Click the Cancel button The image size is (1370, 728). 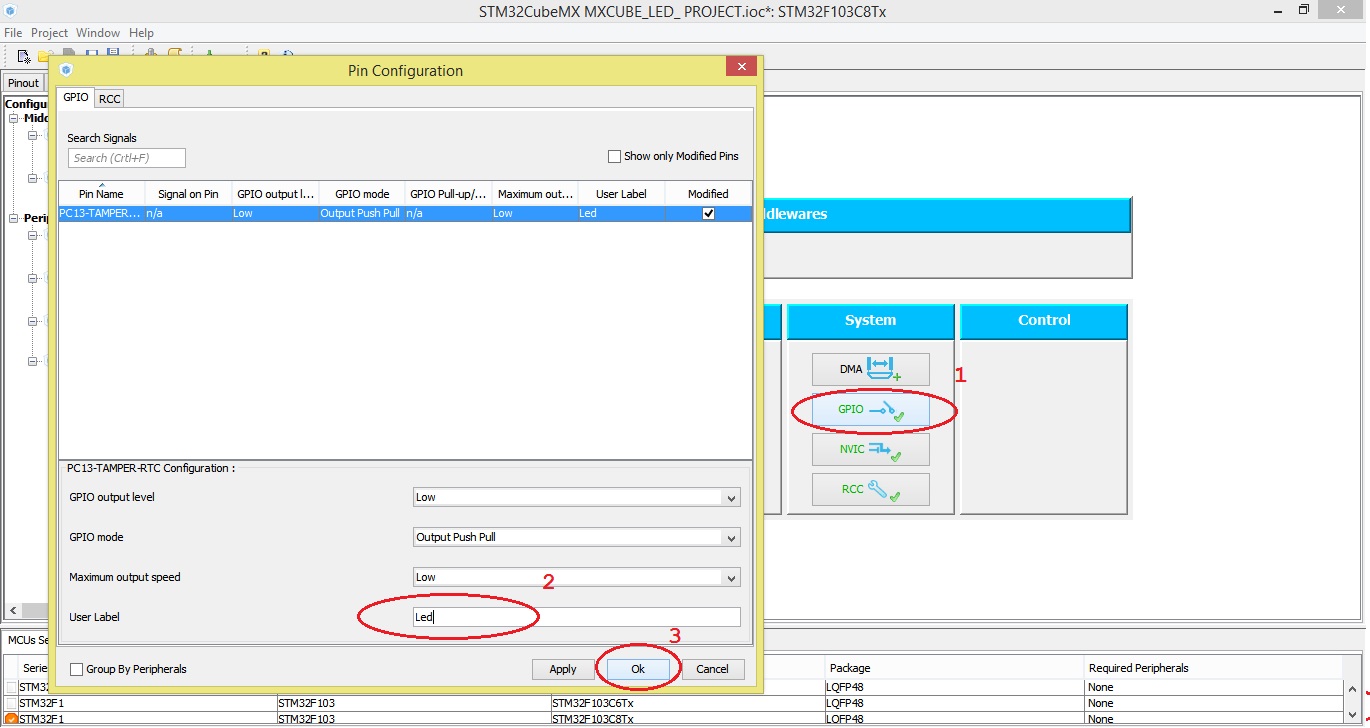tap(712, 669)
